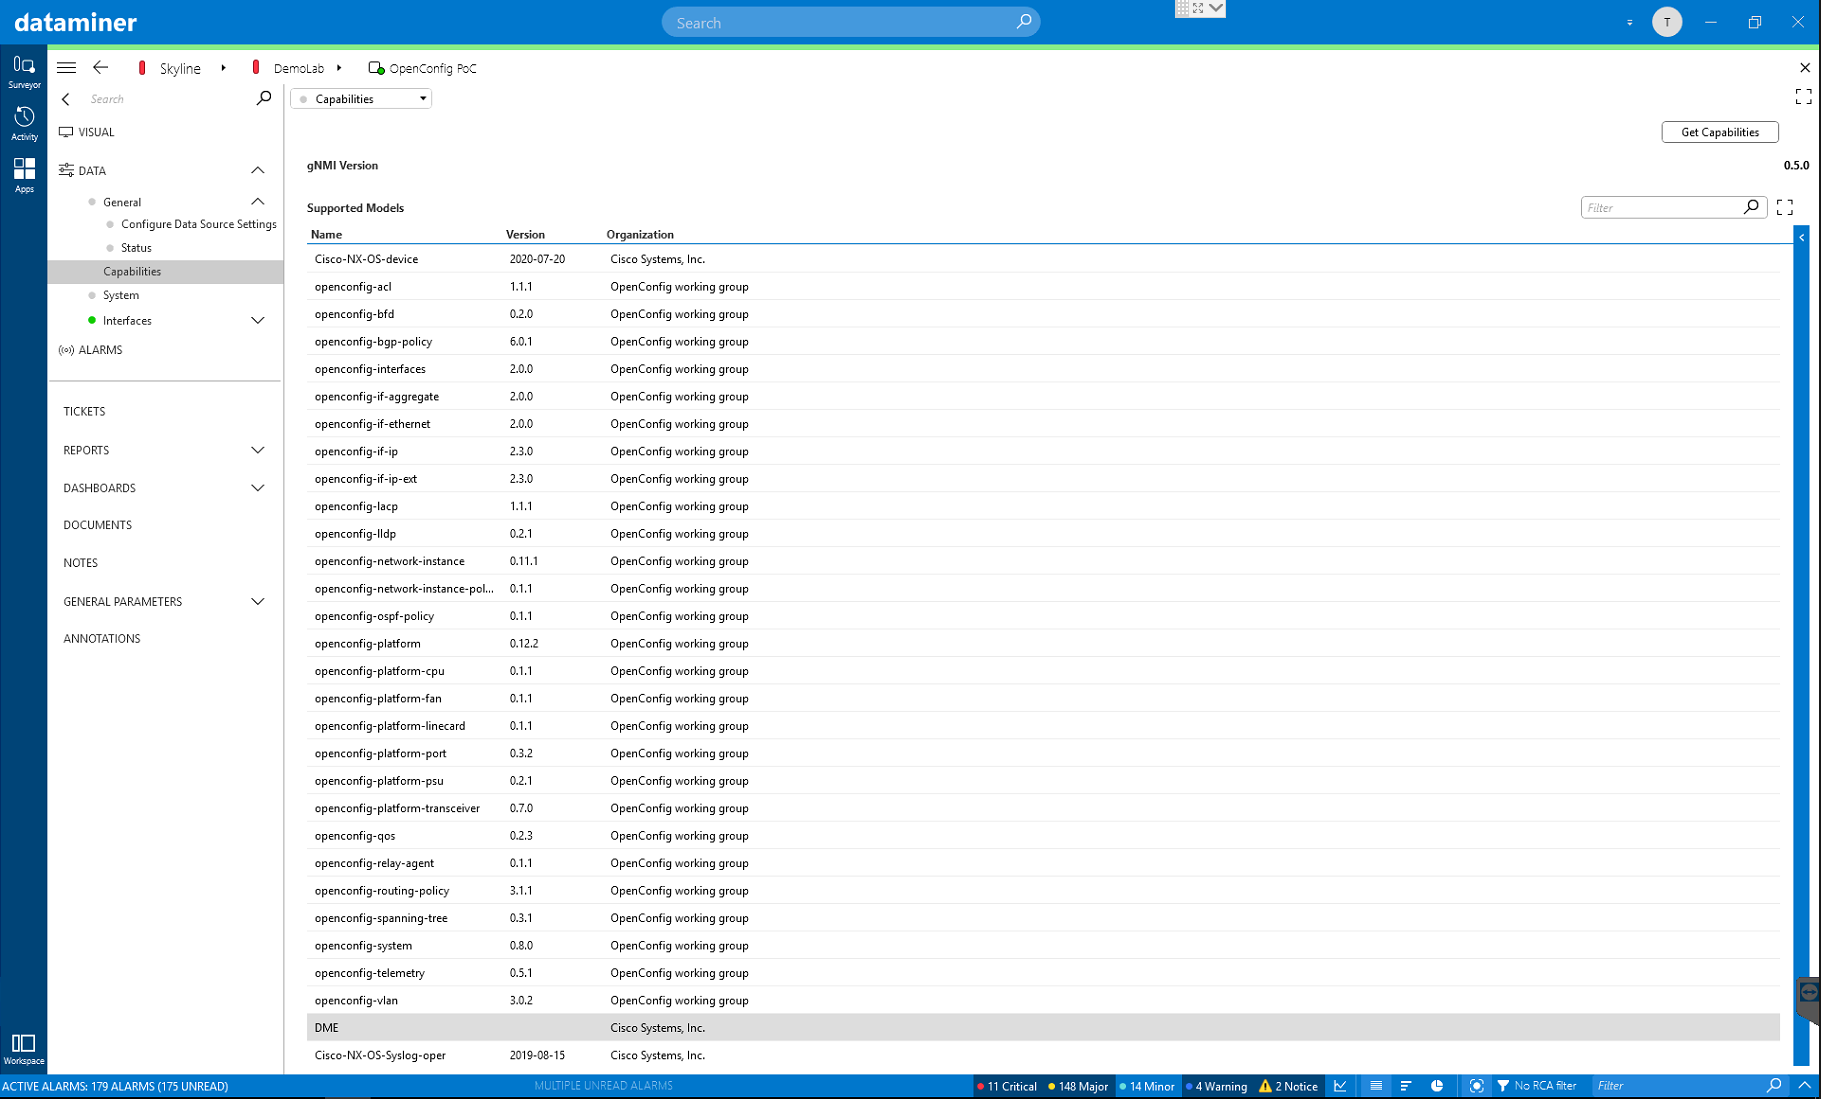
Task: Collapse the General tree node
Action: [257, 202]
